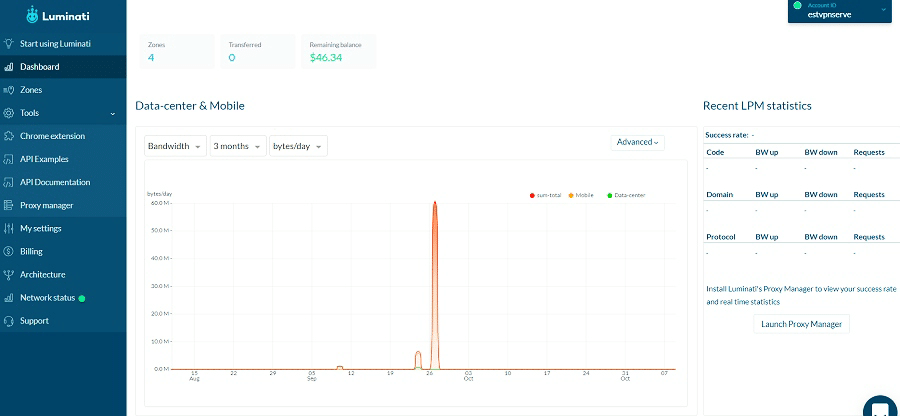Click the server icon beside Proxy manager
The image size is (900, 416).
tap(9, 205)
